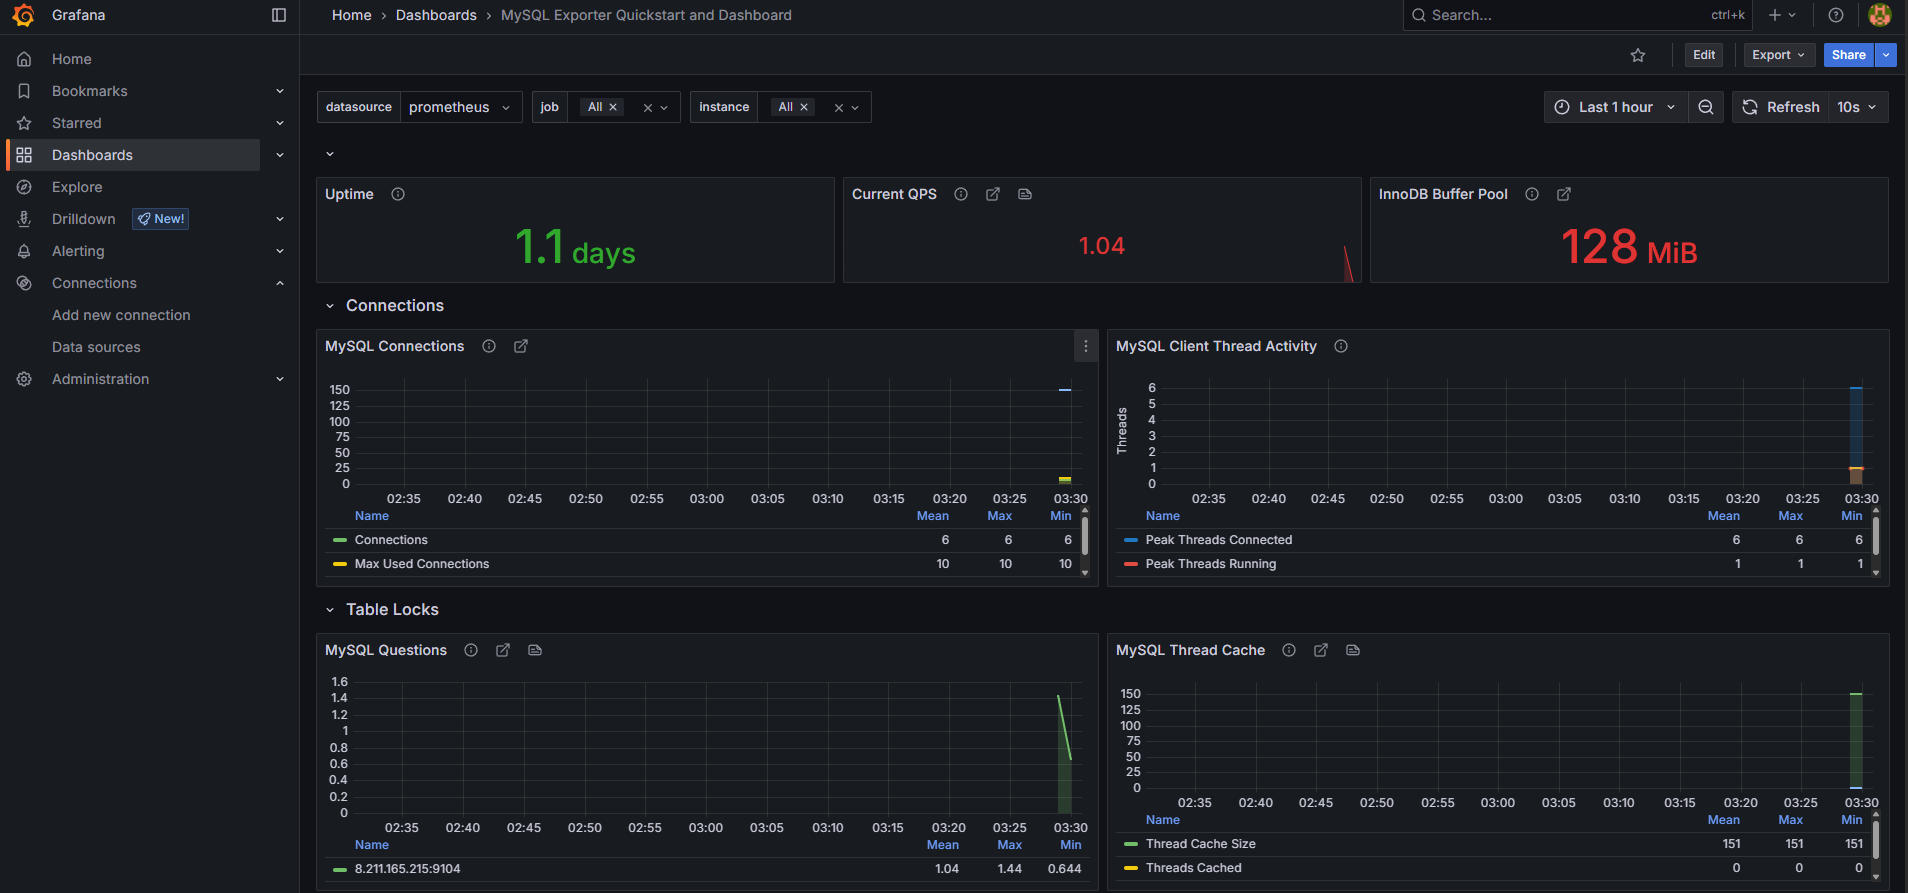Open MySQL Thread Cache external link icon
The width and height of the screenshot is (1908, 893).
[x=1321, y=650]
